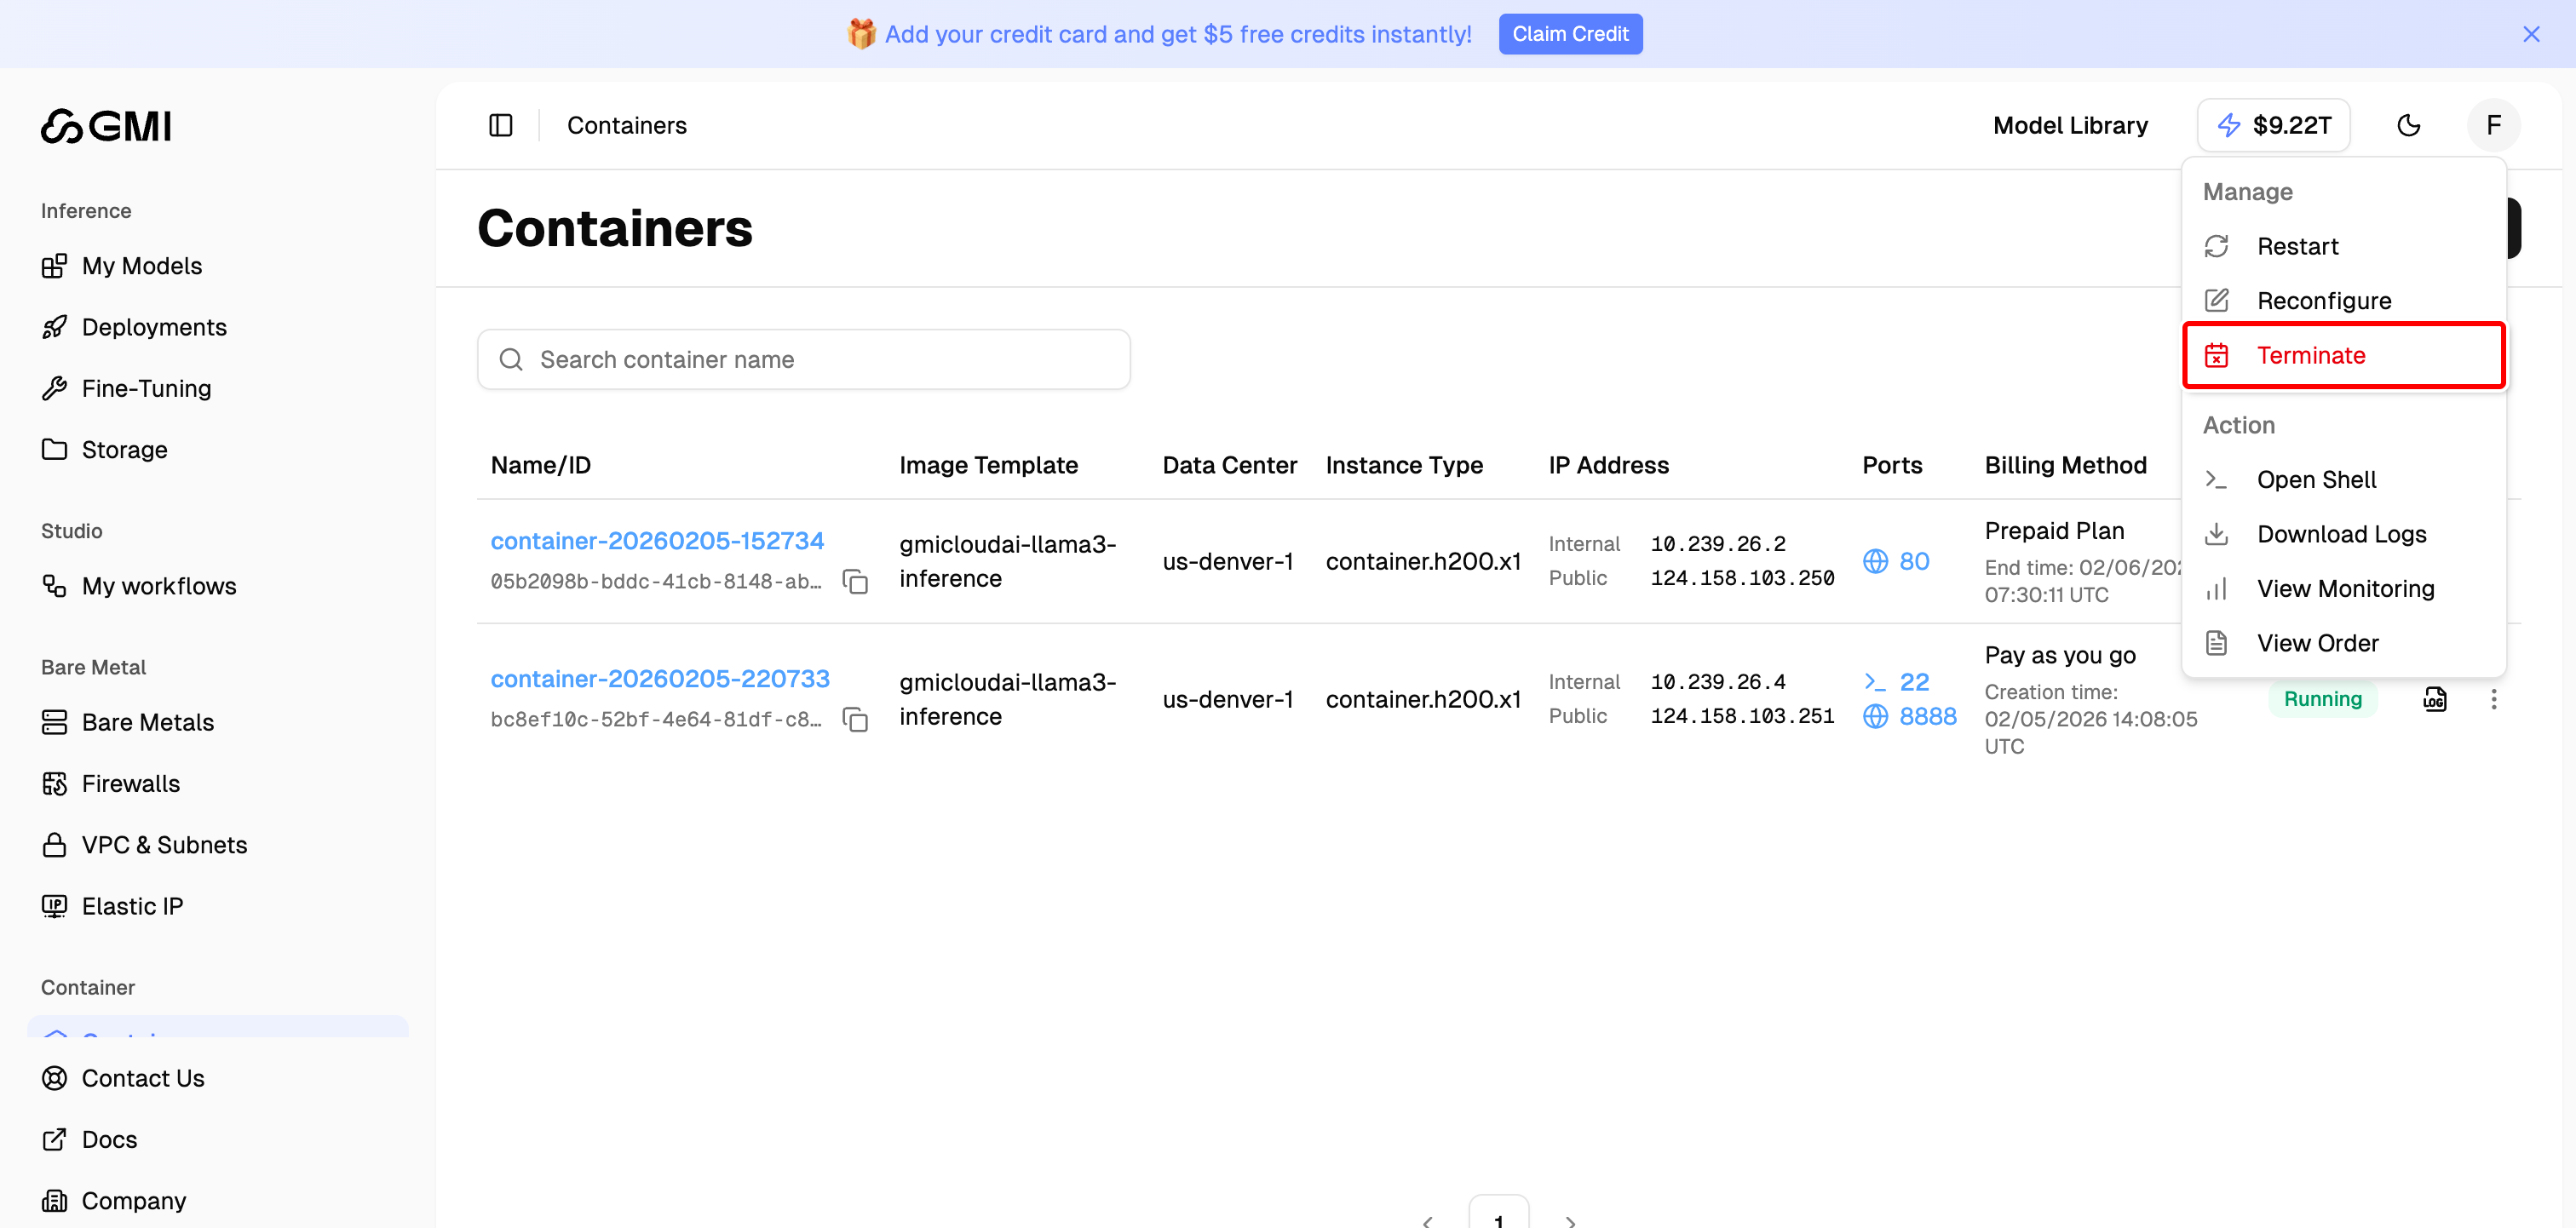This screenshot has height=1228, width=2576.
Task: Select Deployments in the sidebar
Action: [153, 326]
